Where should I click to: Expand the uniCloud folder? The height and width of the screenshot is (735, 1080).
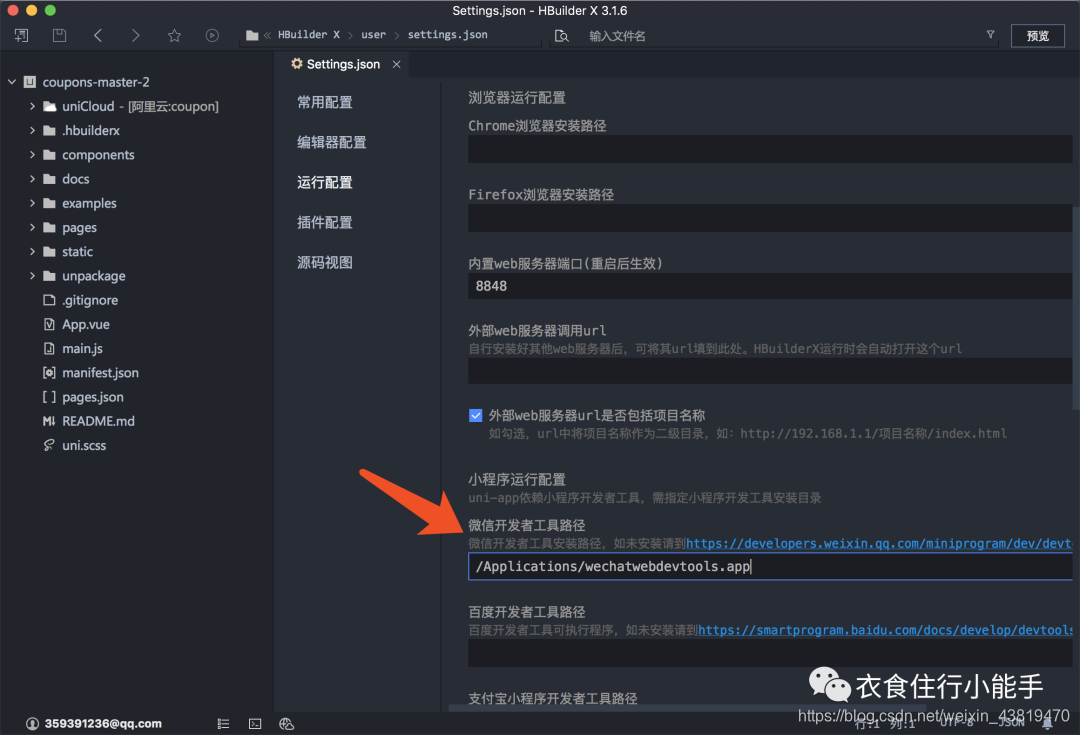(32, 106)
